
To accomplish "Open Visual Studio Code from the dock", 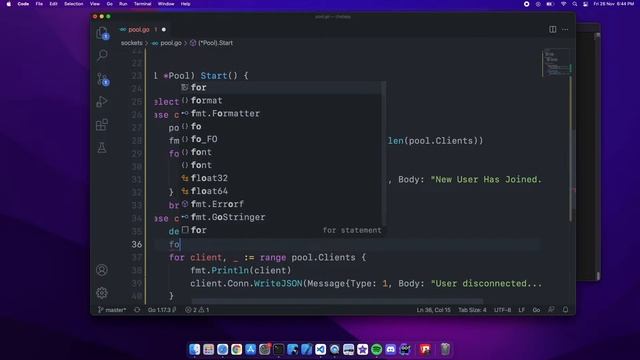I will tap(320, 349).
